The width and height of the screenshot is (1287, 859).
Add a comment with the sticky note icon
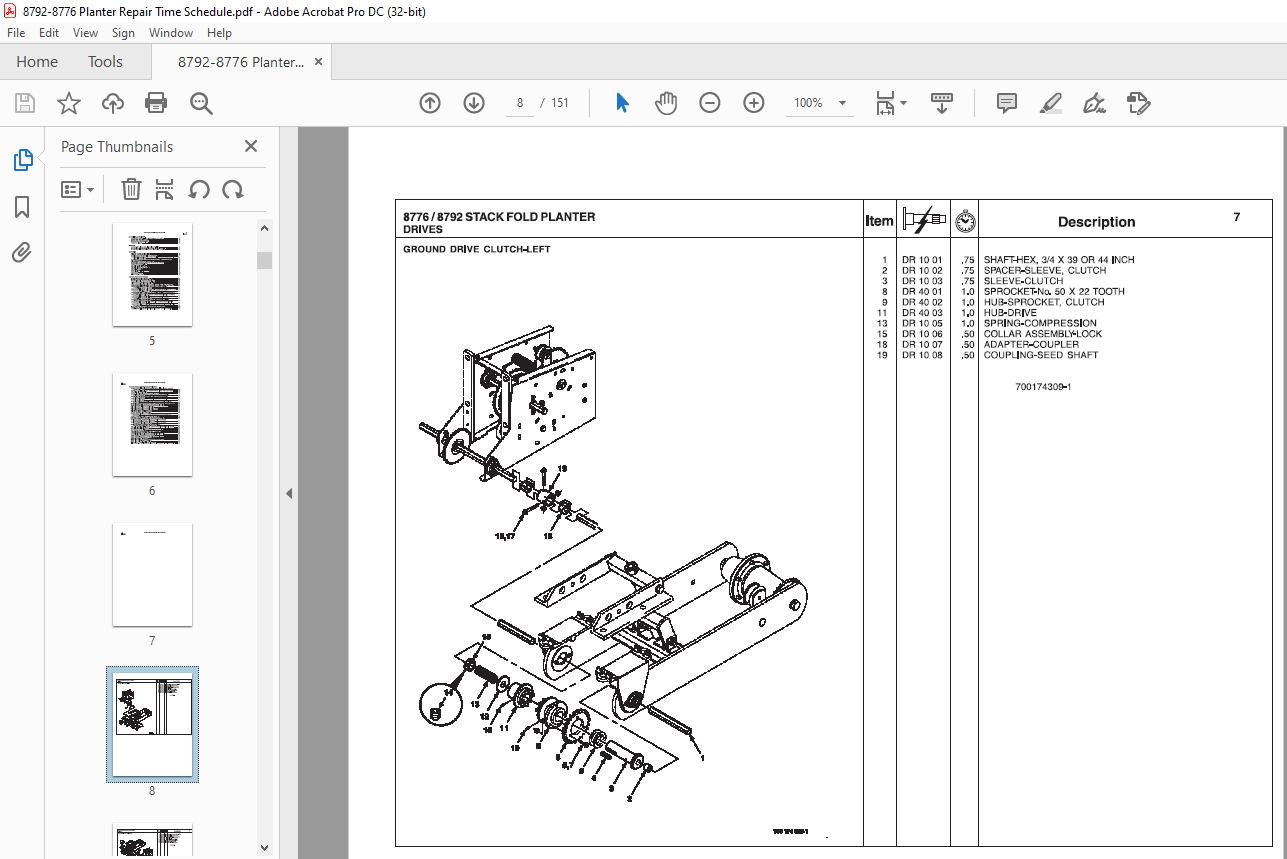click(x=1007, y=103)
